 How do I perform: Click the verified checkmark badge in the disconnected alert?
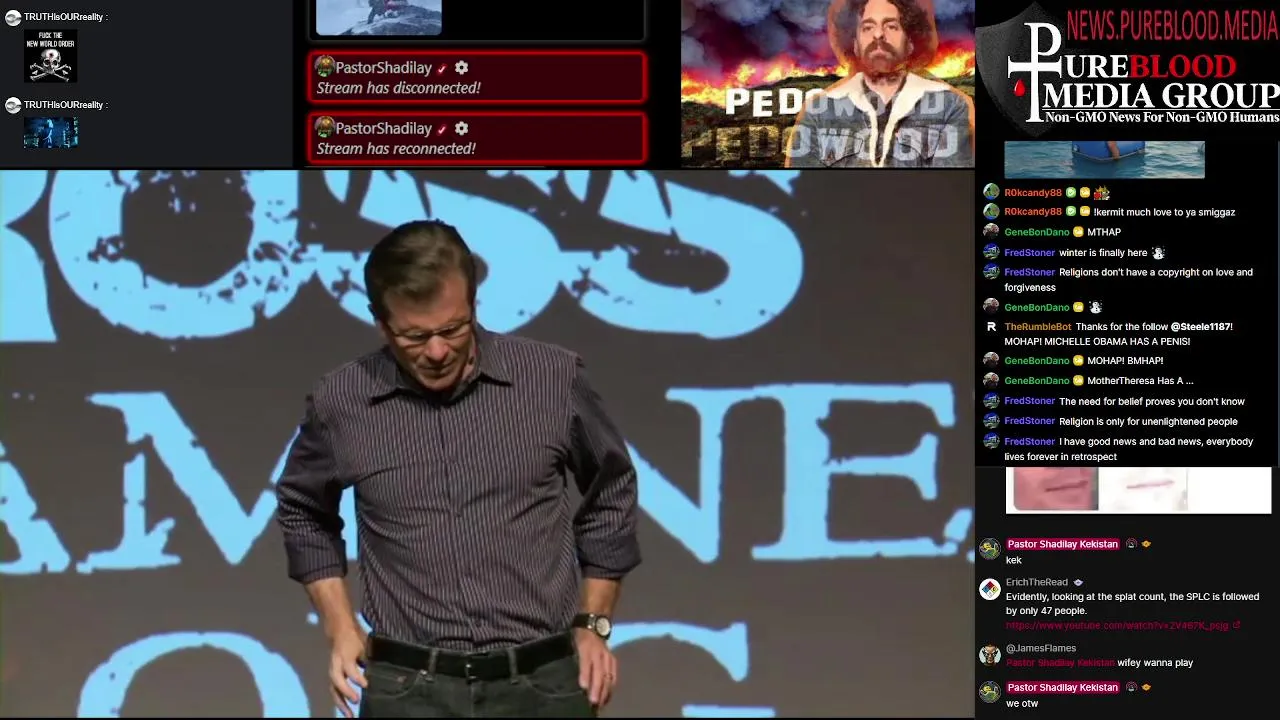[442, 69]
